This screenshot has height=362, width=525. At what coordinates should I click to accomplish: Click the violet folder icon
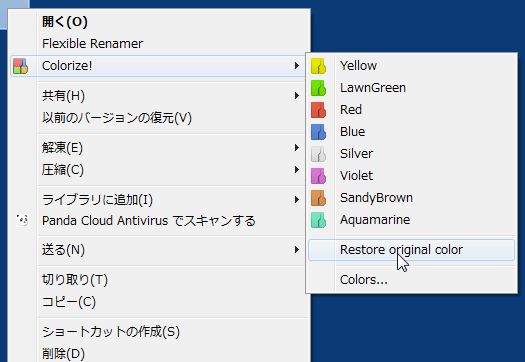(x=318, y=176)
